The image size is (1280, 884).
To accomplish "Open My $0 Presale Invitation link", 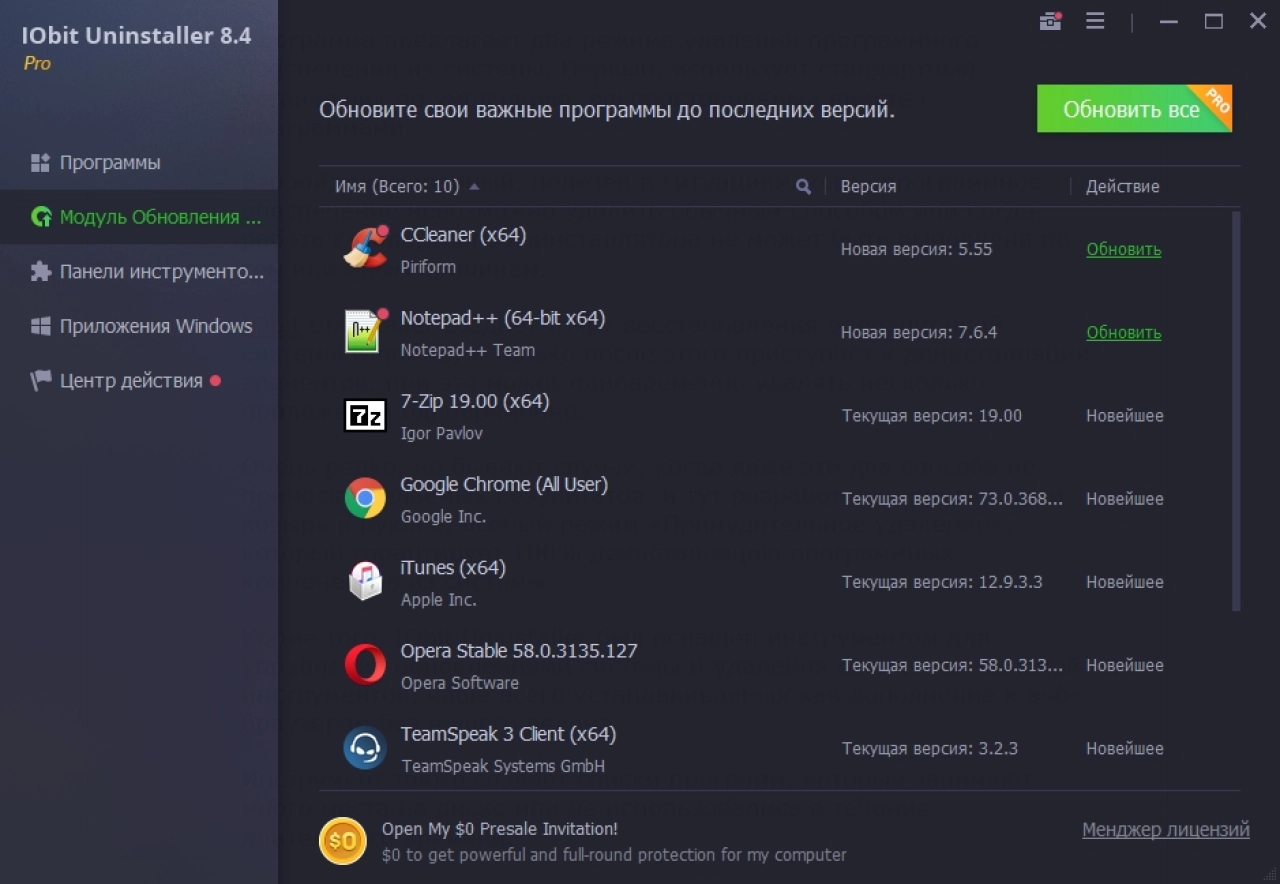I will (500, 829).
